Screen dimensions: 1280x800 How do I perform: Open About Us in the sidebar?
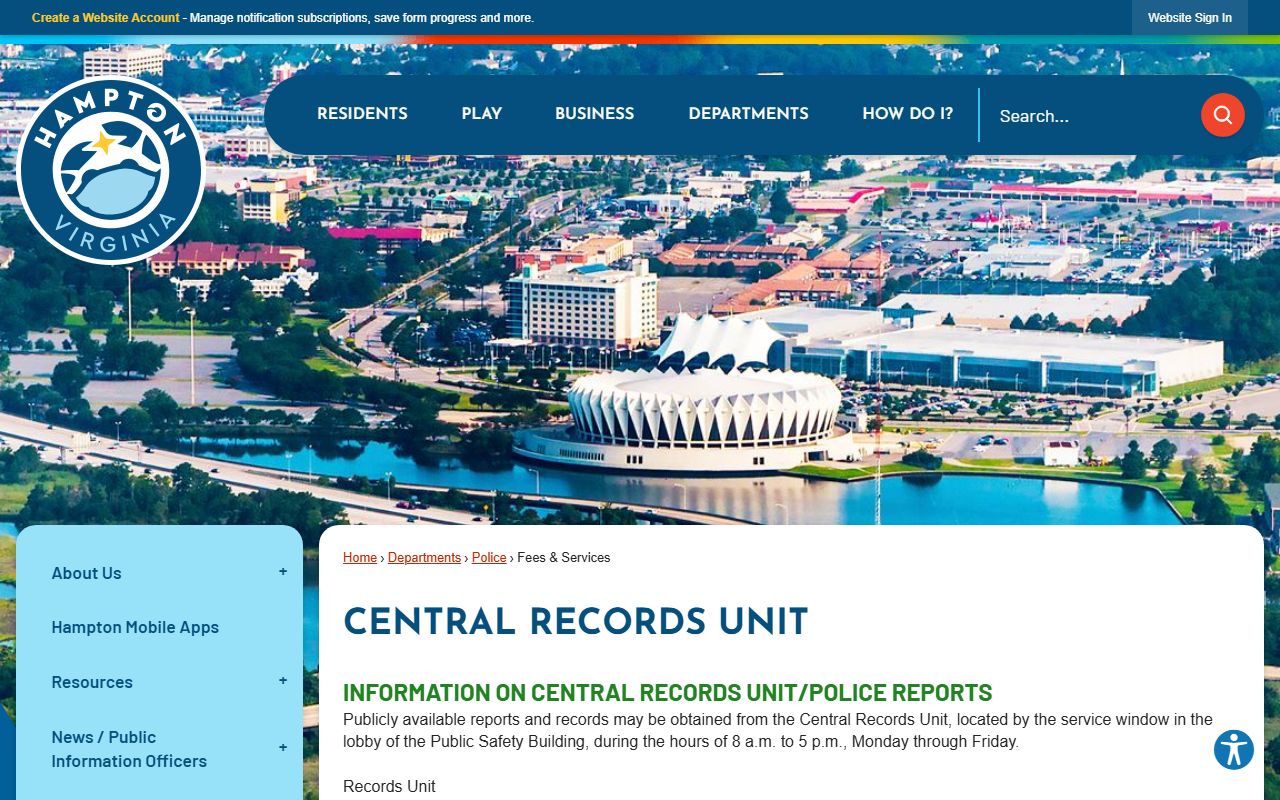(86, 573)
